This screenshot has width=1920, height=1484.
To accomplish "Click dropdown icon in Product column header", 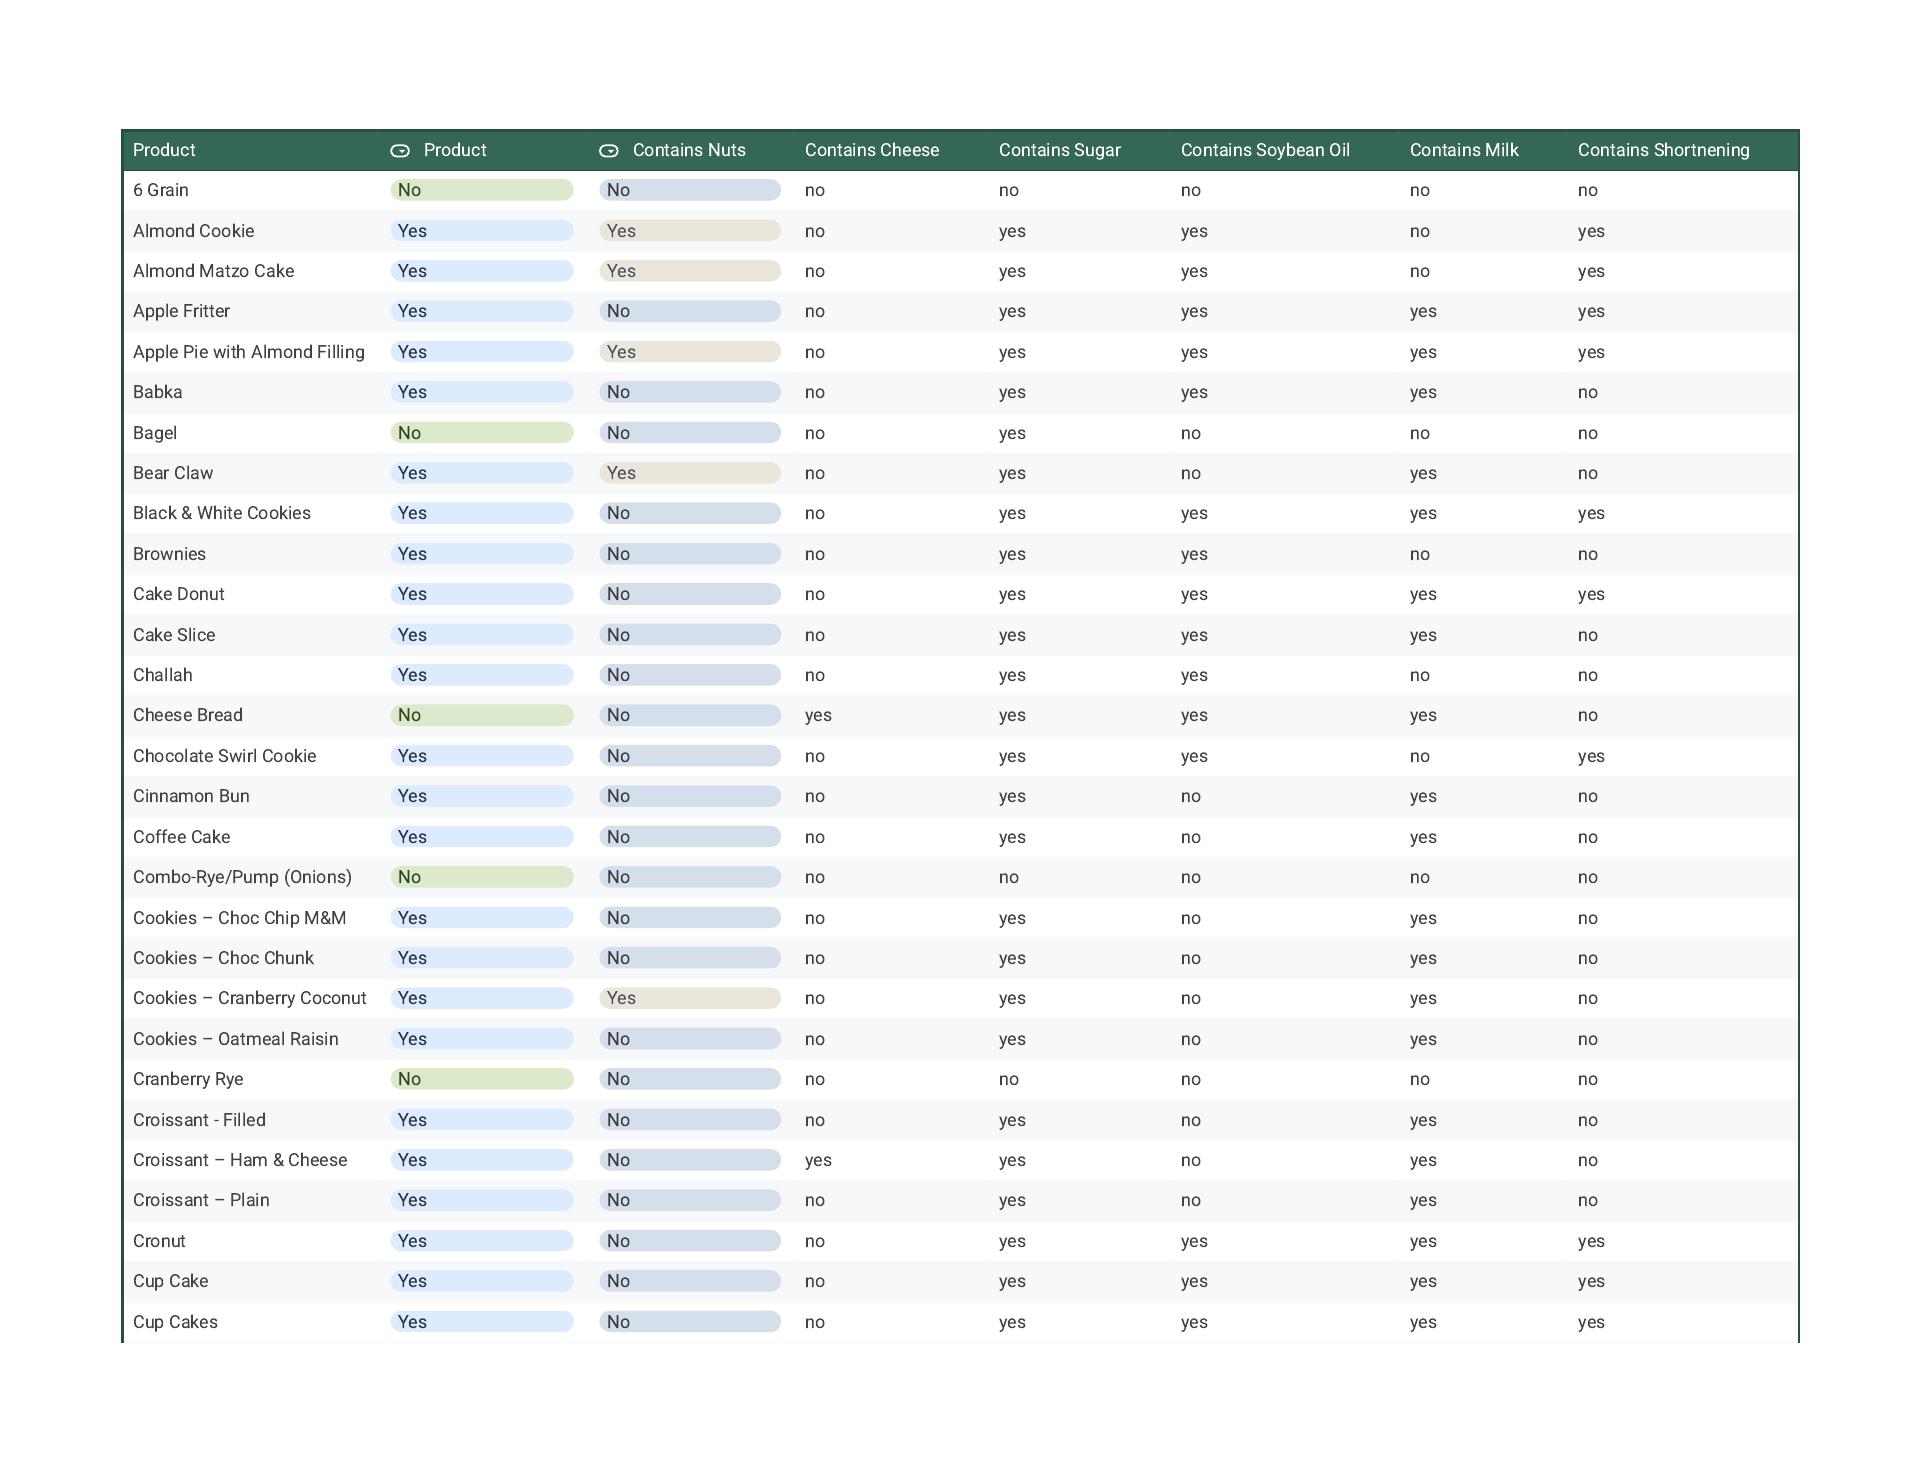I will point(400,151).
